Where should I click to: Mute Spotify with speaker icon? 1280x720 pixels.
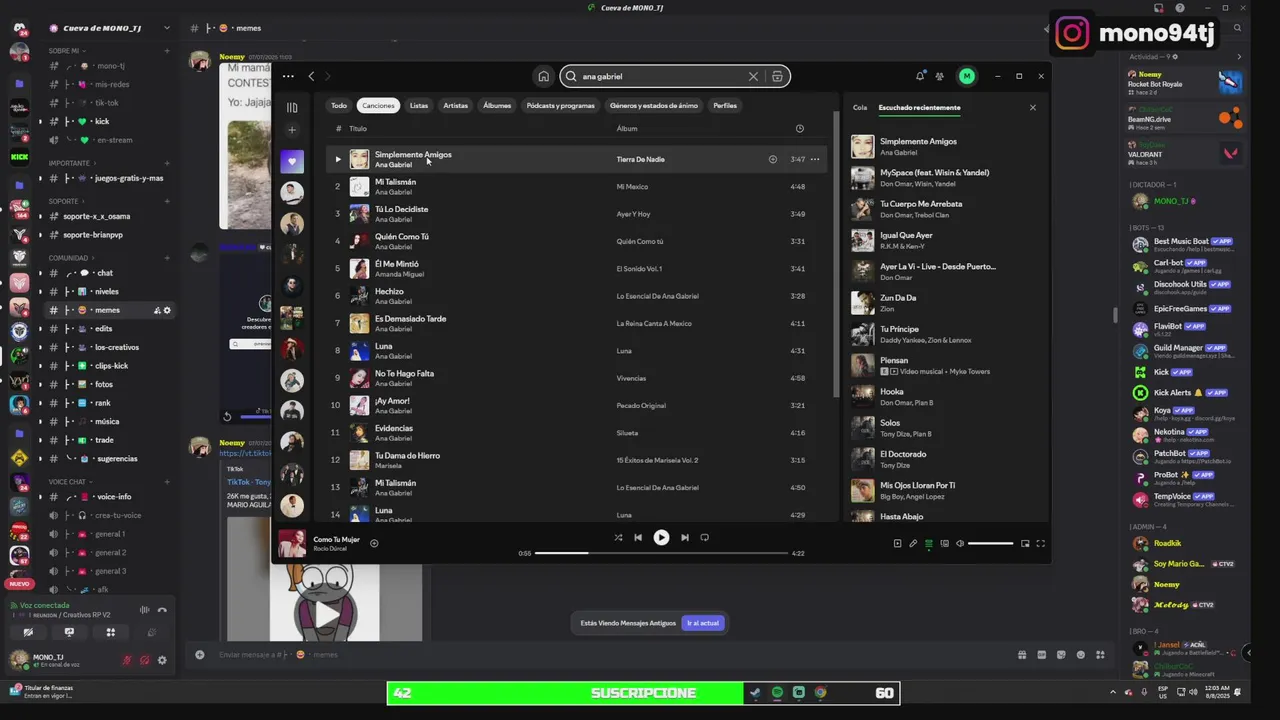pyautogui.click(x=960, y=543)
